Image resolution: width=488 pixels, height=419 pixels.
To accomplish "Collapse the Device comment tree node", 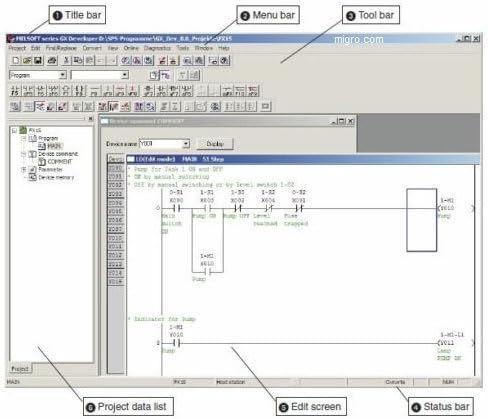I will pyautogui.click(x=23, y=154).
